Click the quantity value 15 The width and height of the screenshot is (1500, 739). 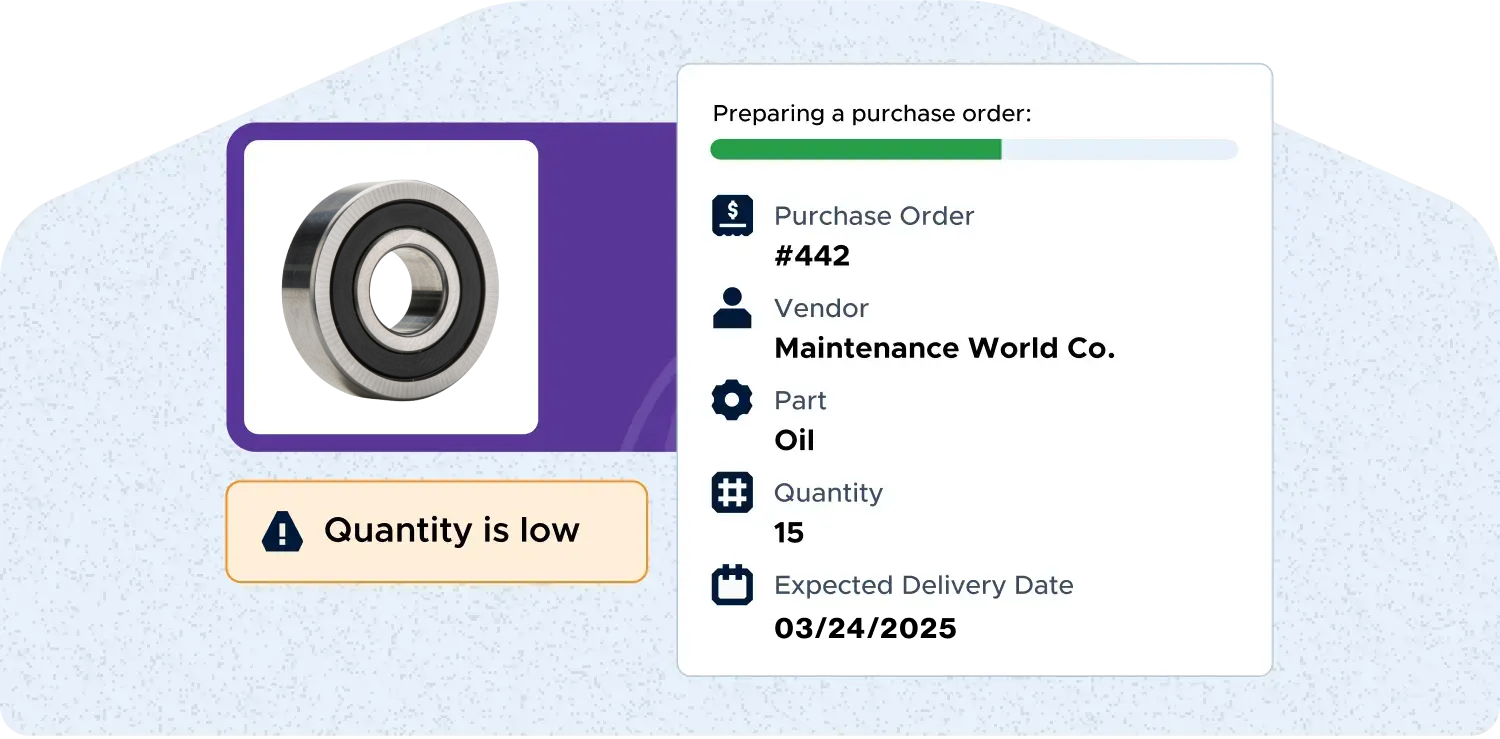tap(789, 533)
